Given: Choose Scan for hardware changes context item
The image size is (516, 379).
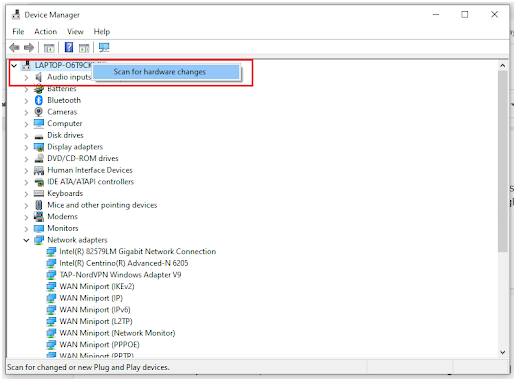Looking at the screenshot, I should [166, 72].
